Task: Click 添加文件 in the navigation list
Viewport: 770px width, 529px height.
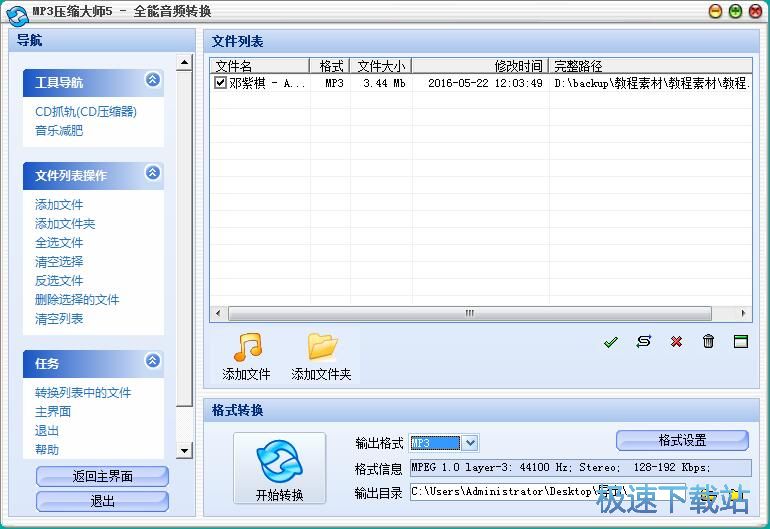Action: point(59,204)
